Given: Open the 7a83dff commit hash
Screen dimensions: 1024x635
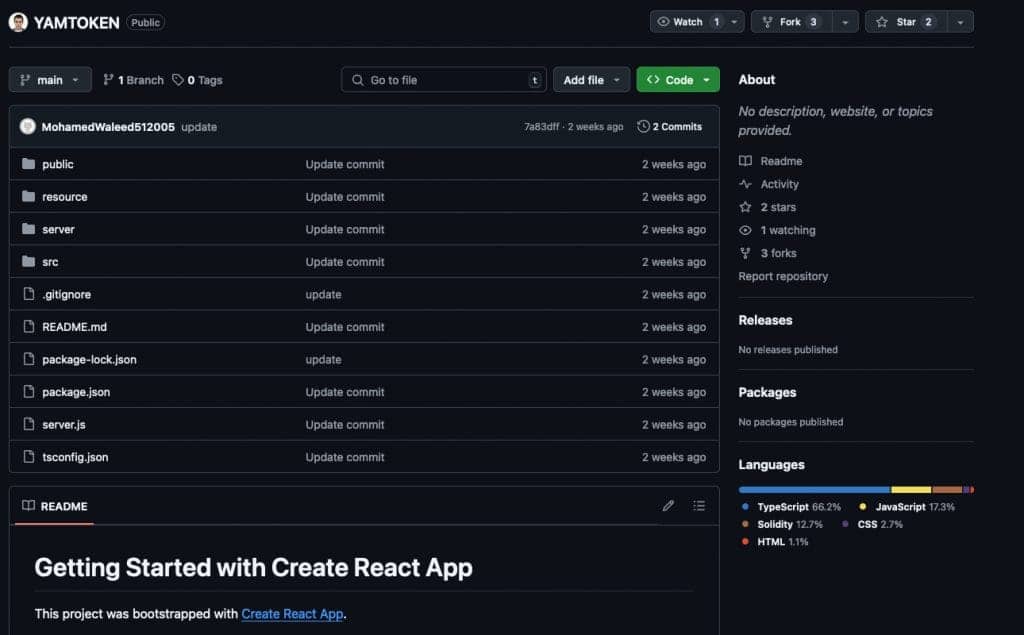Looking at the screenshot, I should click(541, 127).
